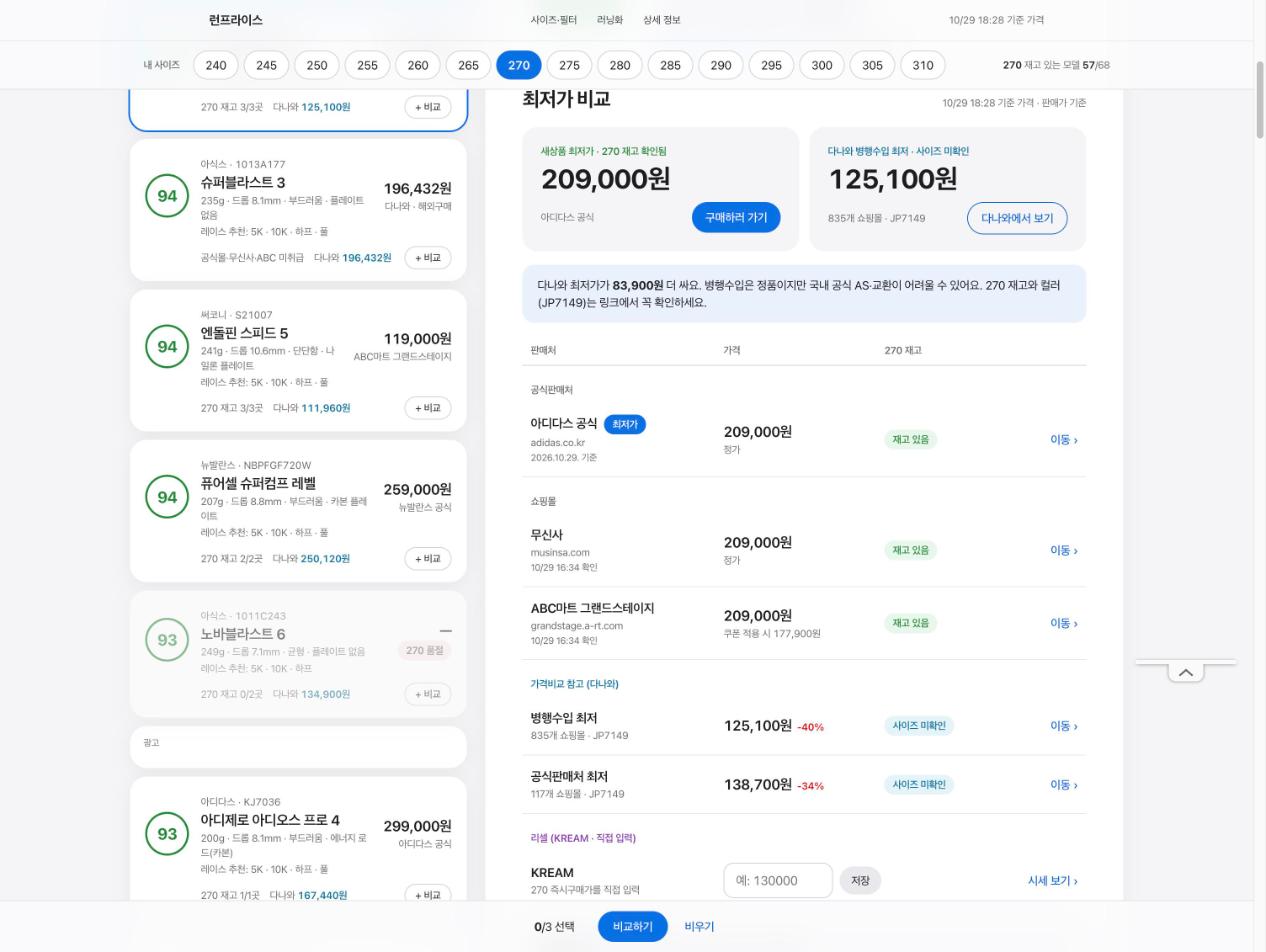This screenshot has width=1266, height=952.
Task: Go to 아디디스 공식 store via 이동
Action: click(x=1064, y=440)
